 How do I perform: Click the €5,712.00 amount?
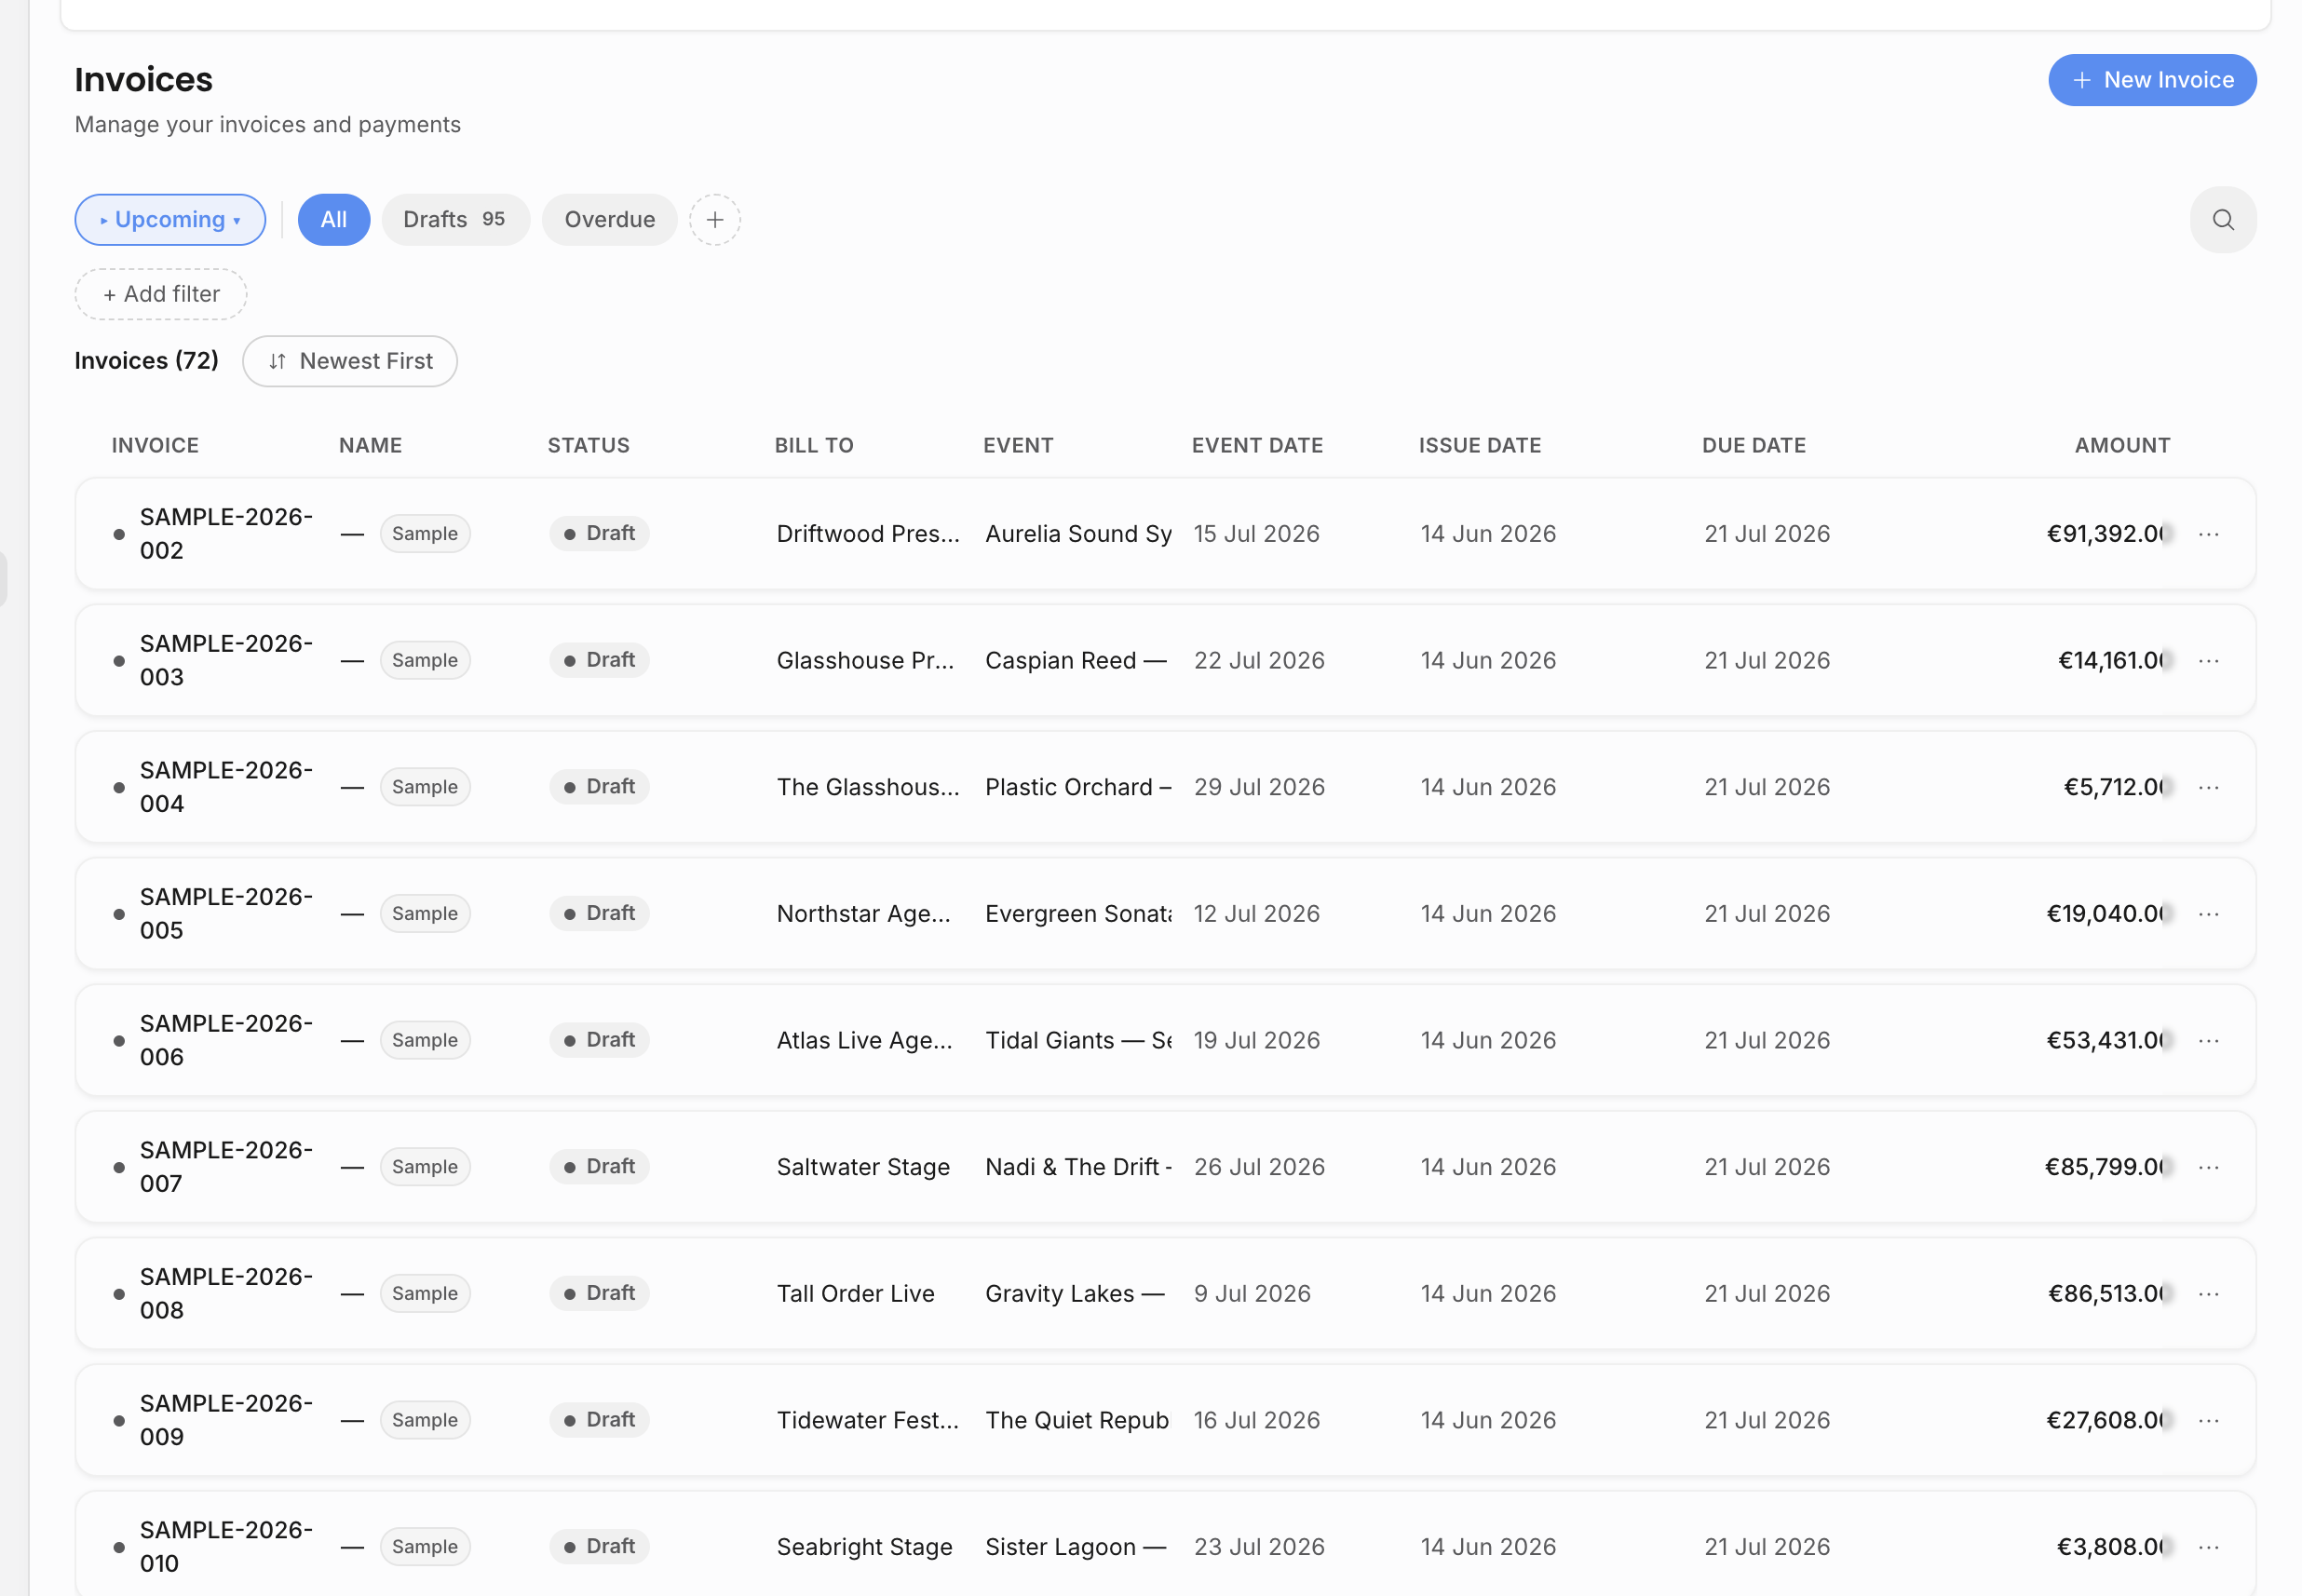2117,788
